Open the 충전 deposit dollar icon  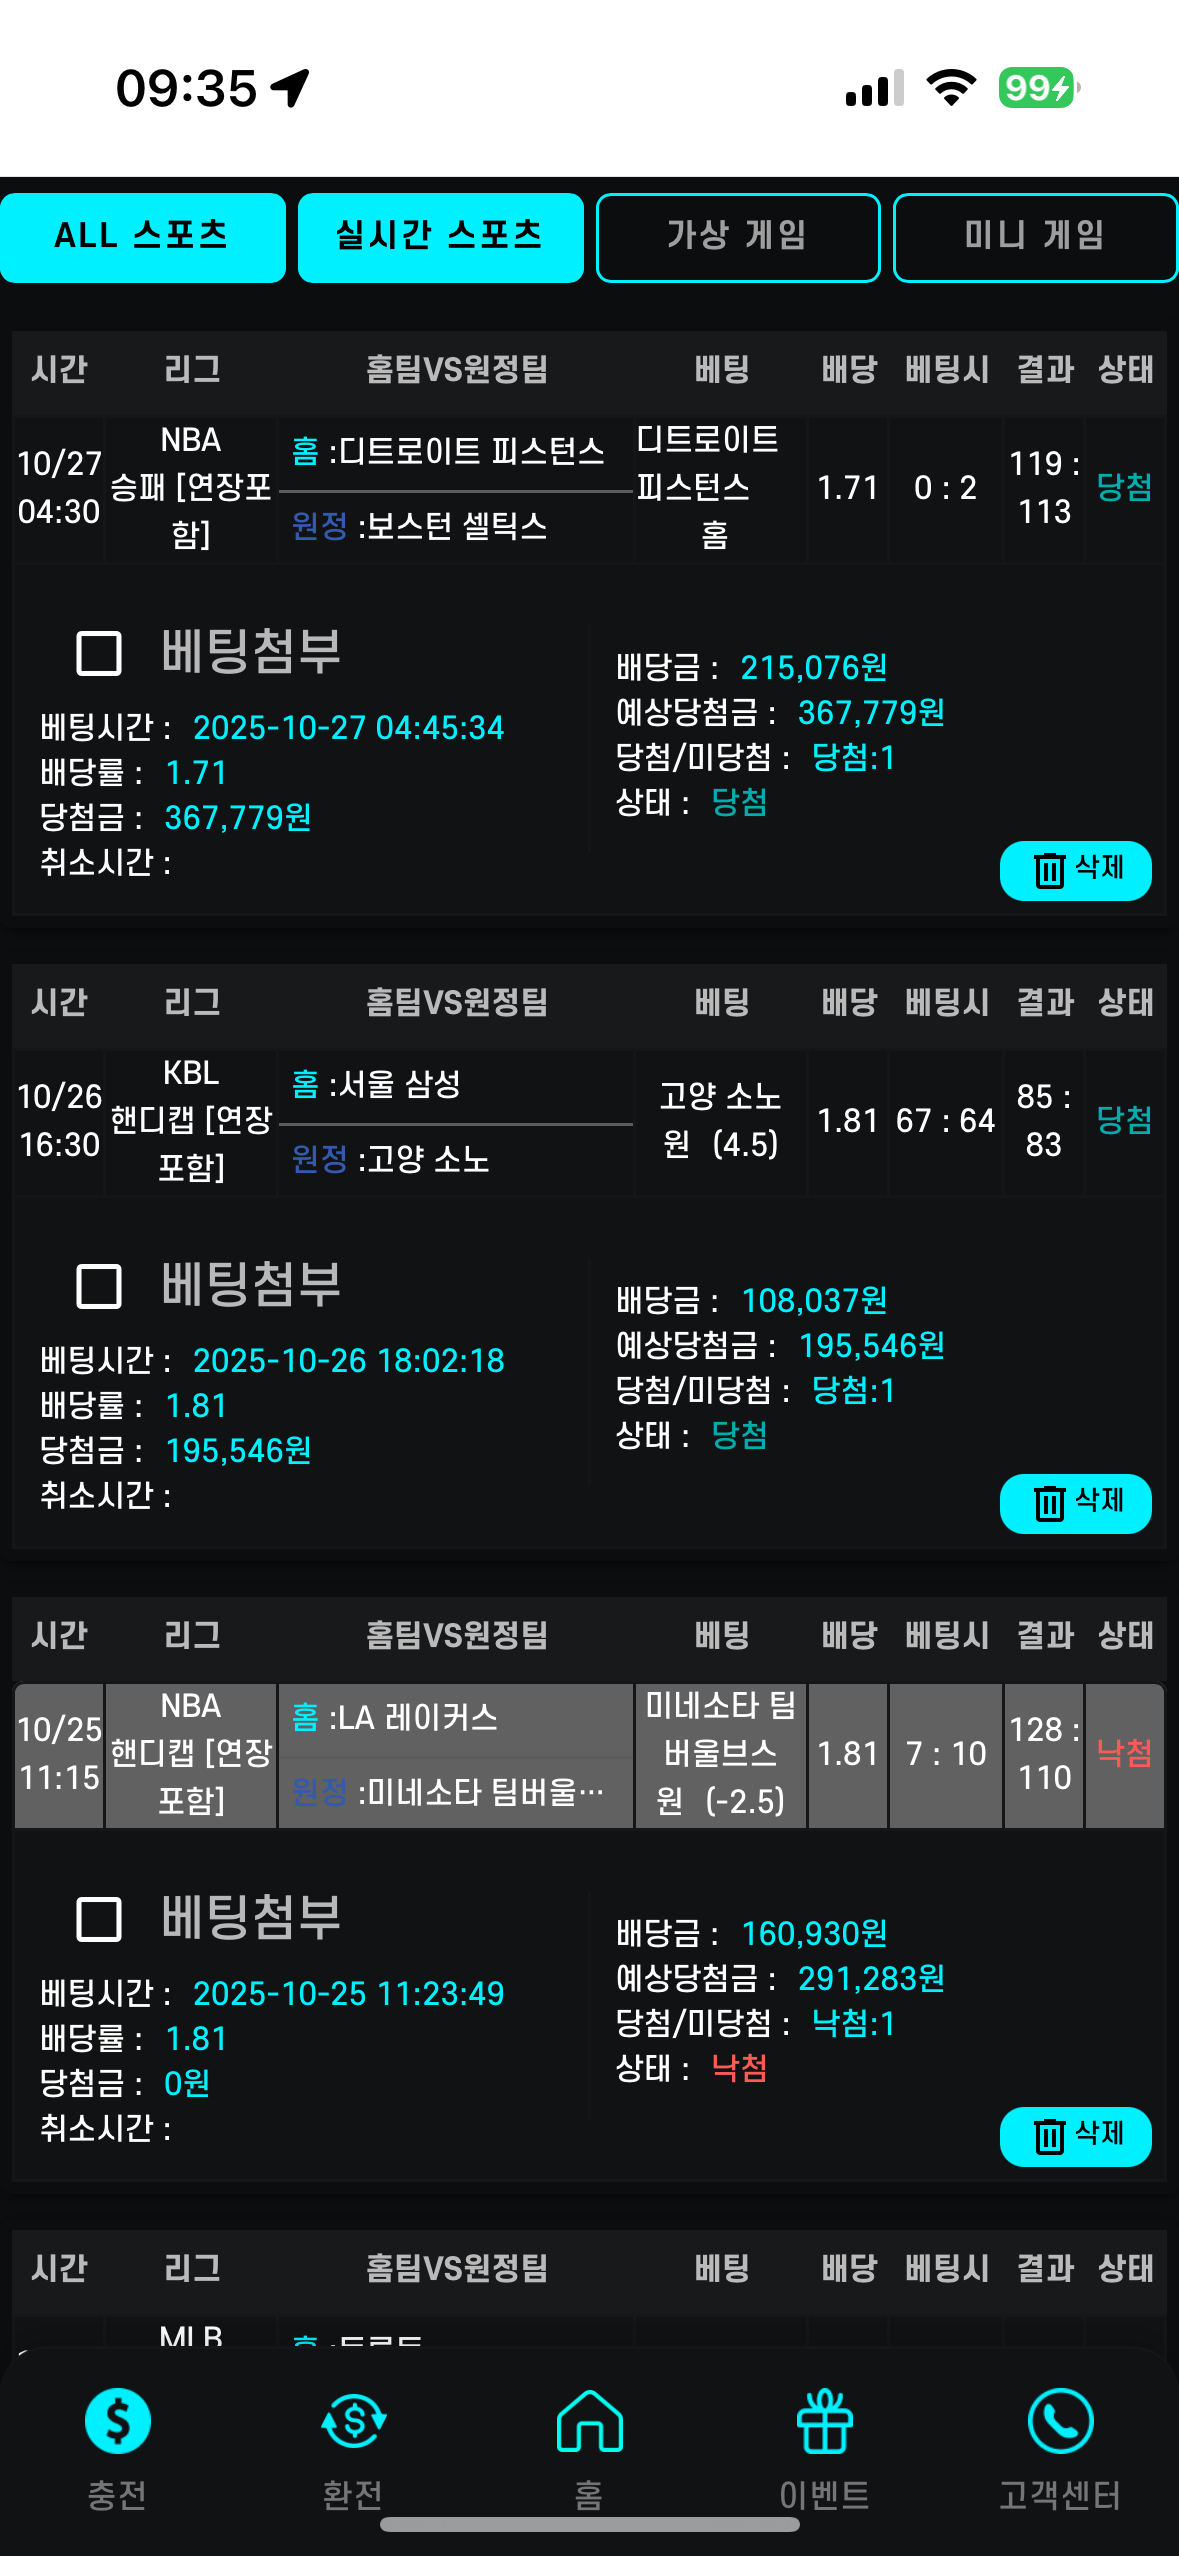tap(118, 2421)
